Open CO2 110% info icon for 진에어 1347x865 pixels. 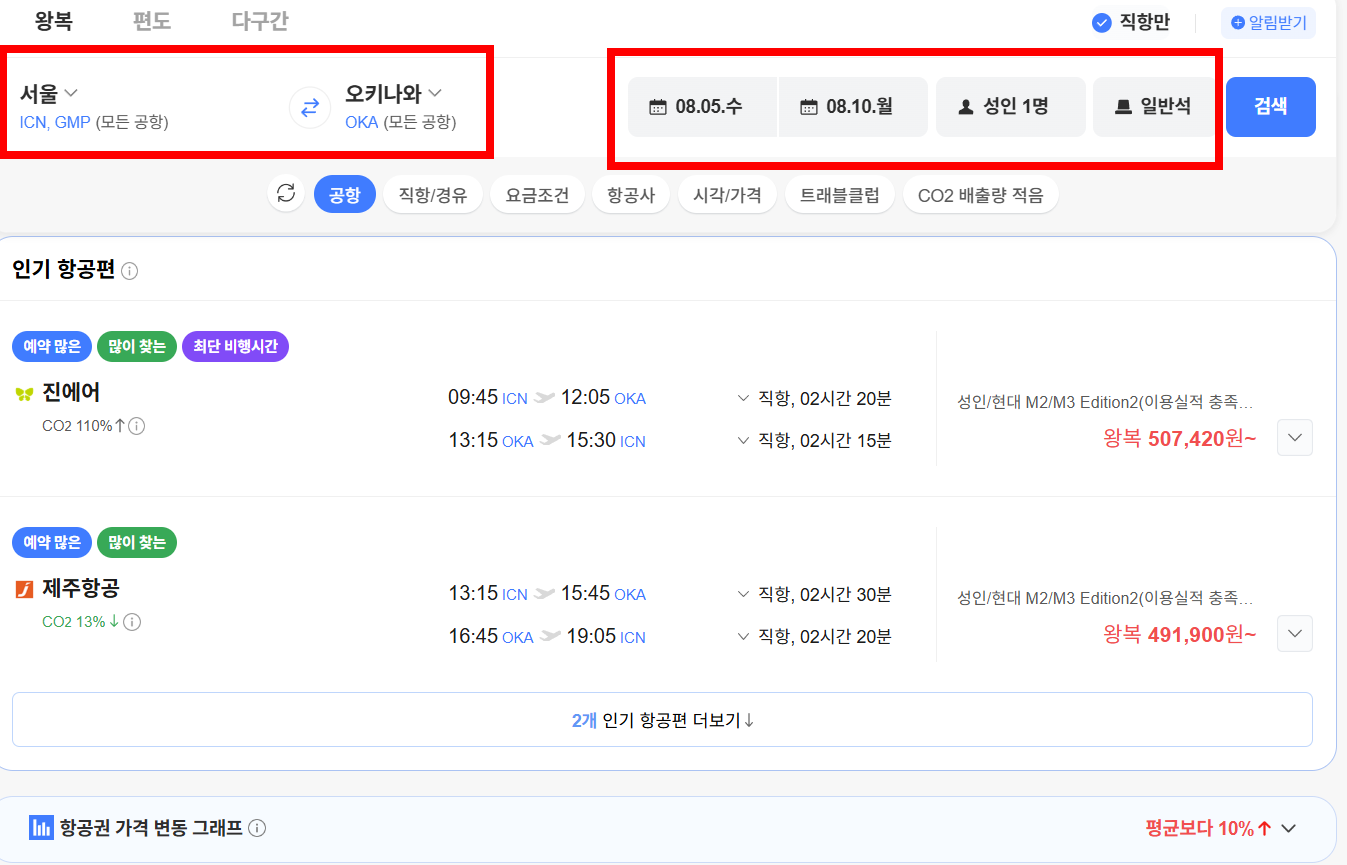pyautogui.click(x=137, y=426)
